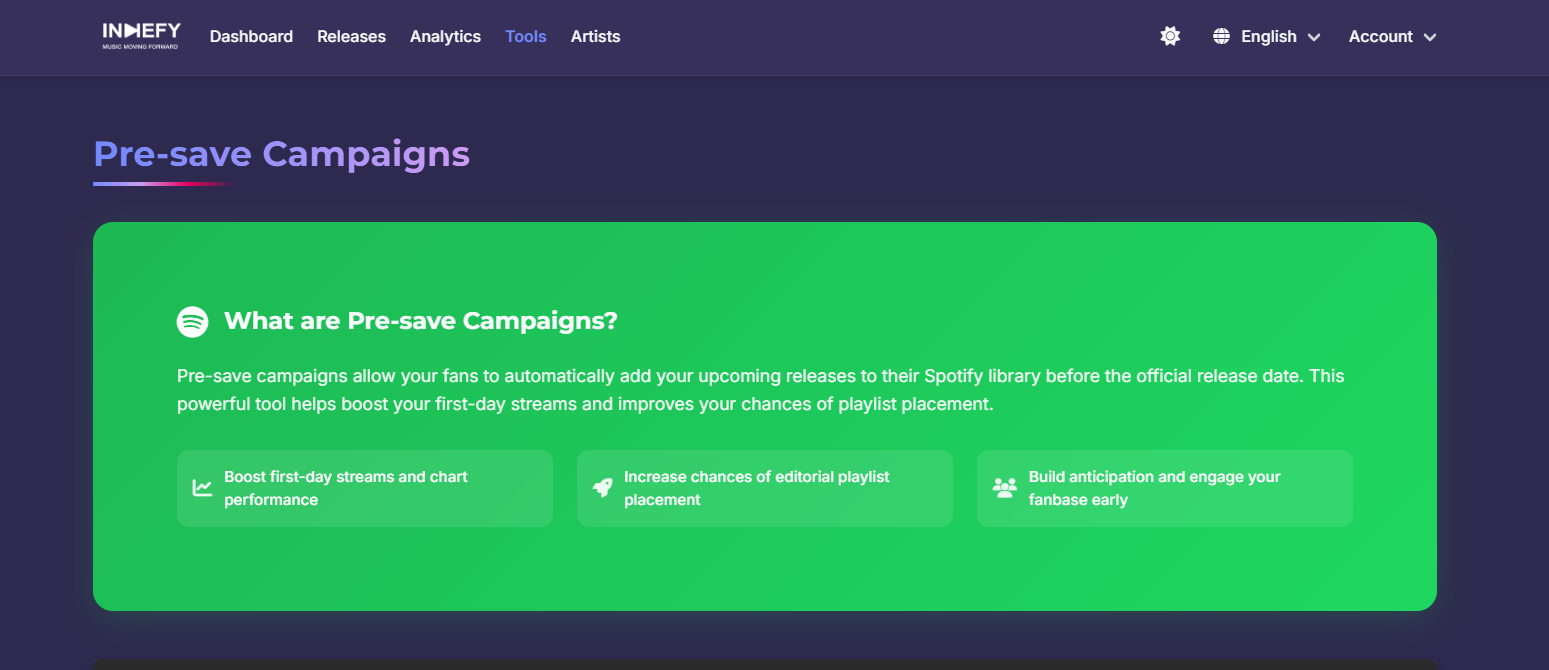
Task: Open the Releases menu item
Action: point(351,37)
